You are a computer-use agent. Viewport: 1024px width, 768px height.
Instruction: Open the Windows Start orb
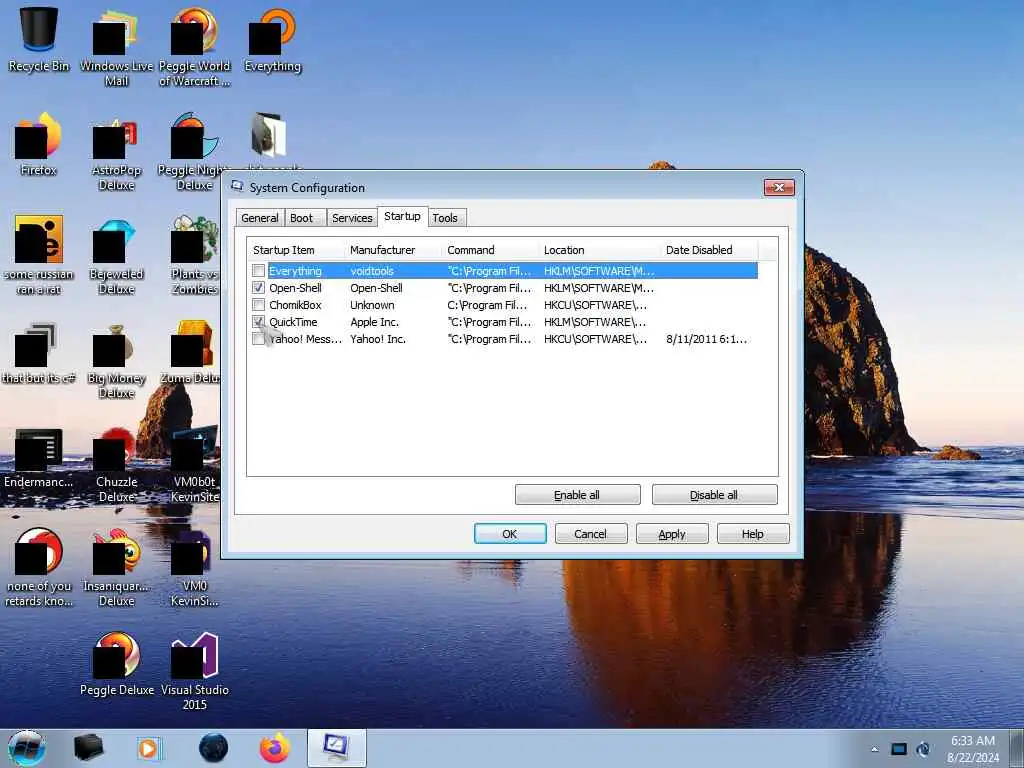[x=27, y=748]
